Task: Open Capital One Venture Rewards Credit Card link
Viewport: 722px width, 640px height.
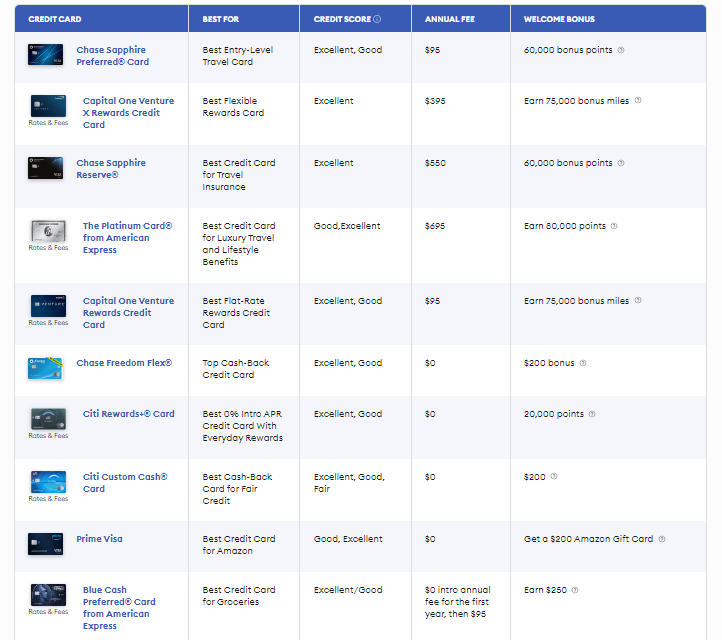Action: point(128,313)
